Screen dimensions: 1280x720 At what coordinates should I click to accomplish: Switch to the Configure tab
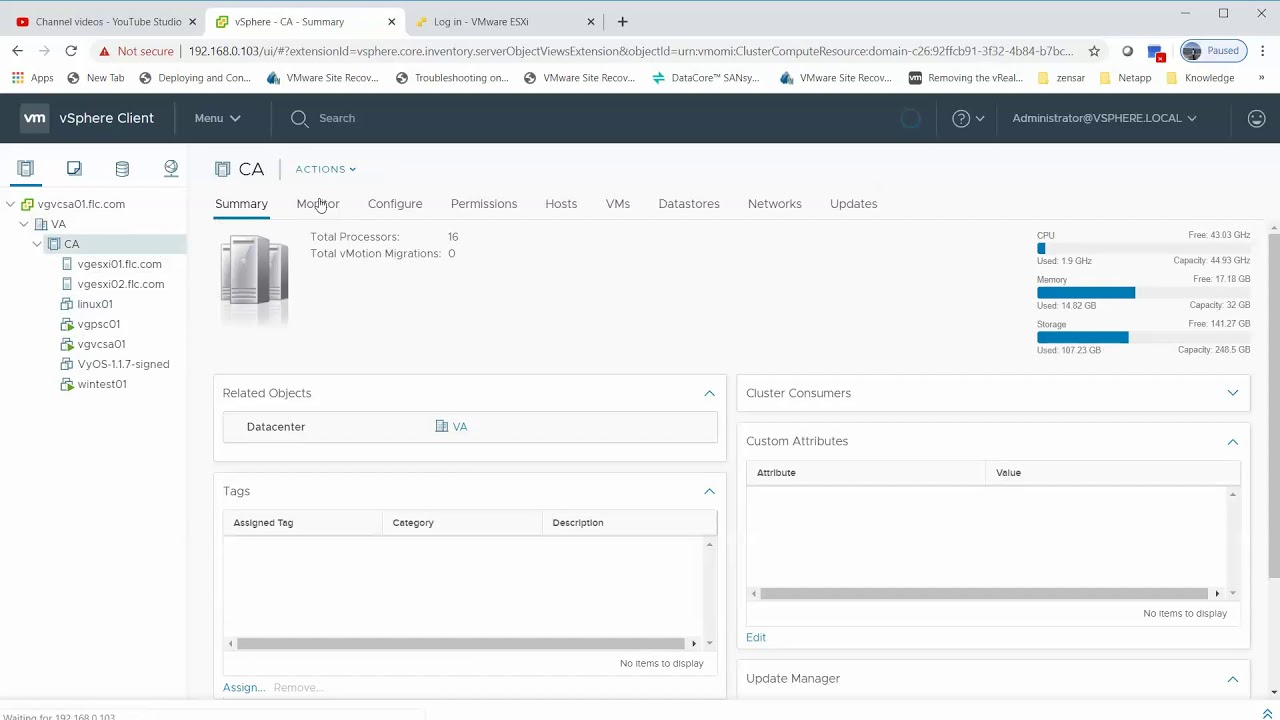(x=395, y=204)
